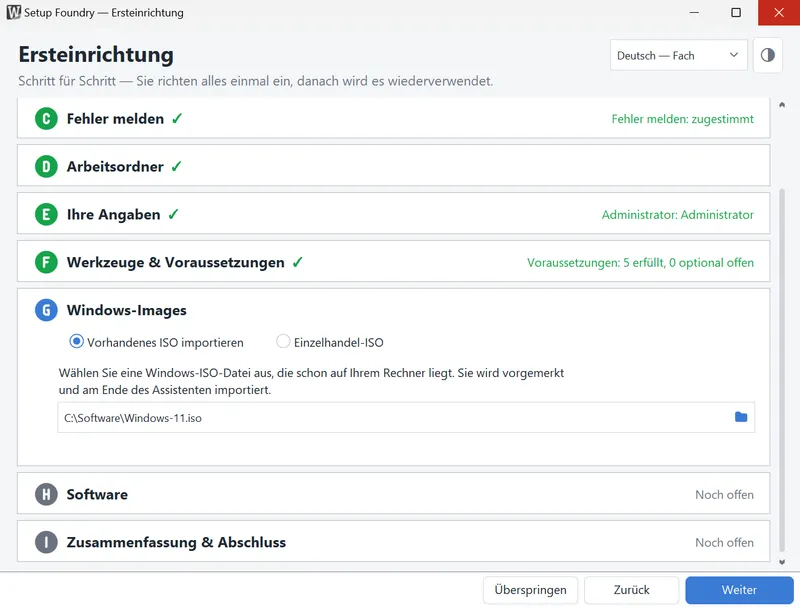Maximize the Setup Foundry window
Viewport: 800px width, 608px height.
736,12
